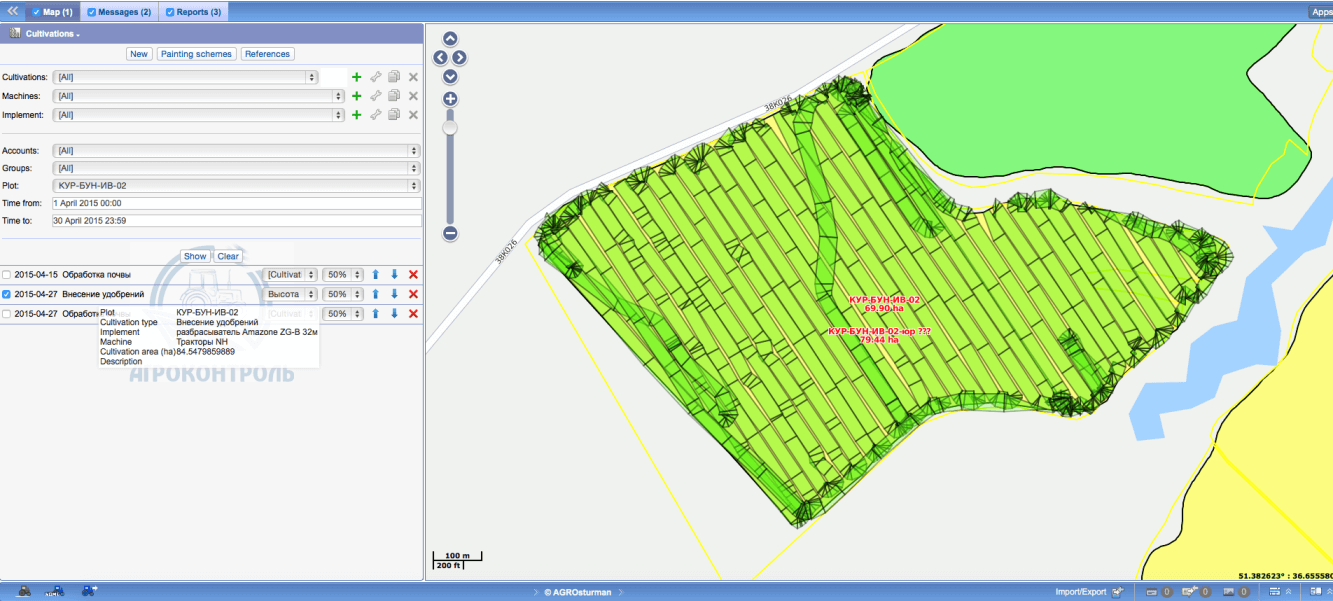The height and width of the screenshot is (601, 1333).
Task: Open the Accounts dropdown
Action: (x=236, y=150)
